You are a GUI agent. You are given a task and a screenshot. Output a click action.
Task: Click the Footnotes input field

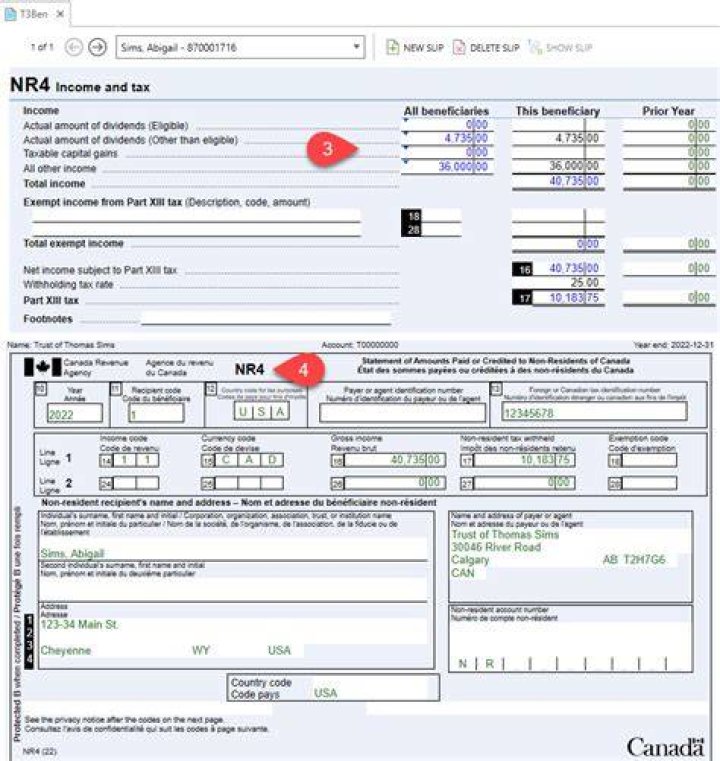pos(266,319)
